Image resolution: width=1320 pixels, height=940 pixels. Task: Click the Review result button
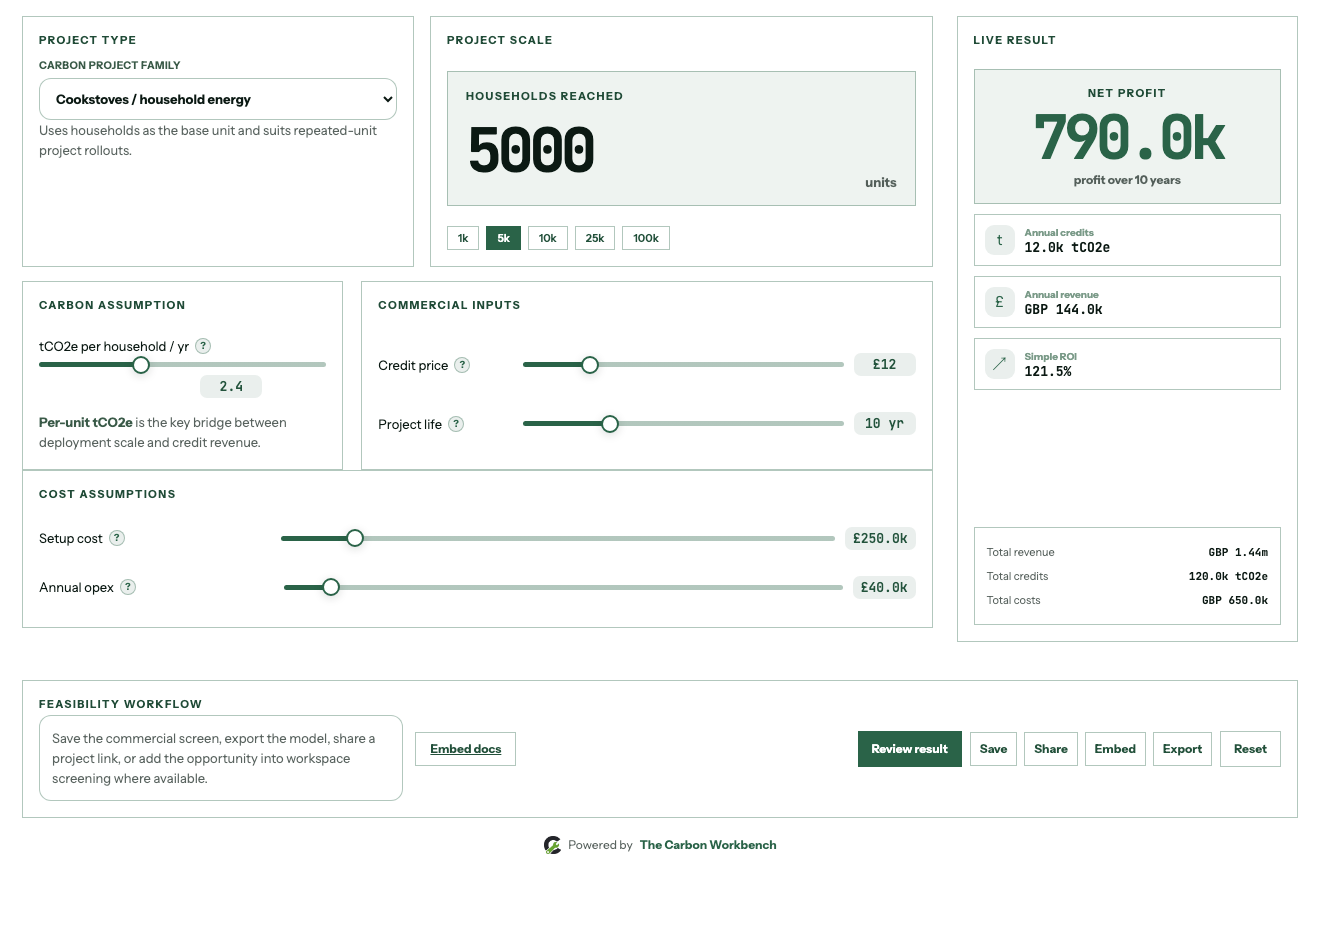pos(910,749)
